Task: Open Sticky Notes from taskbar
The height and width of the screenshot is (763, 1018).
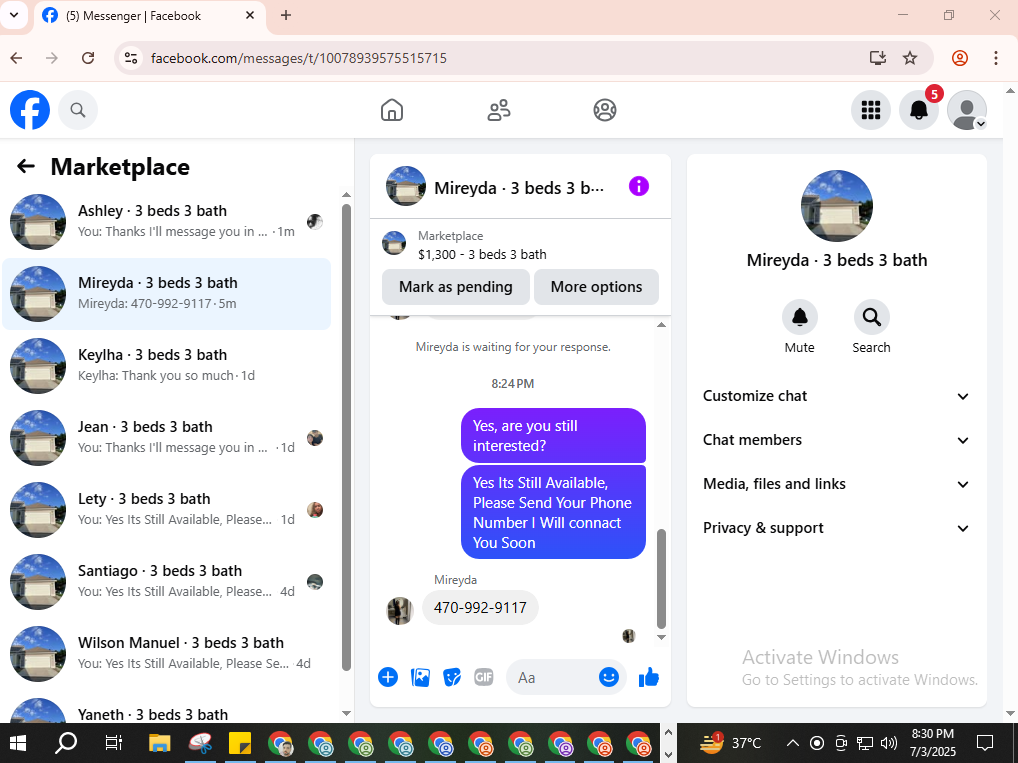Action: point(240,743)
